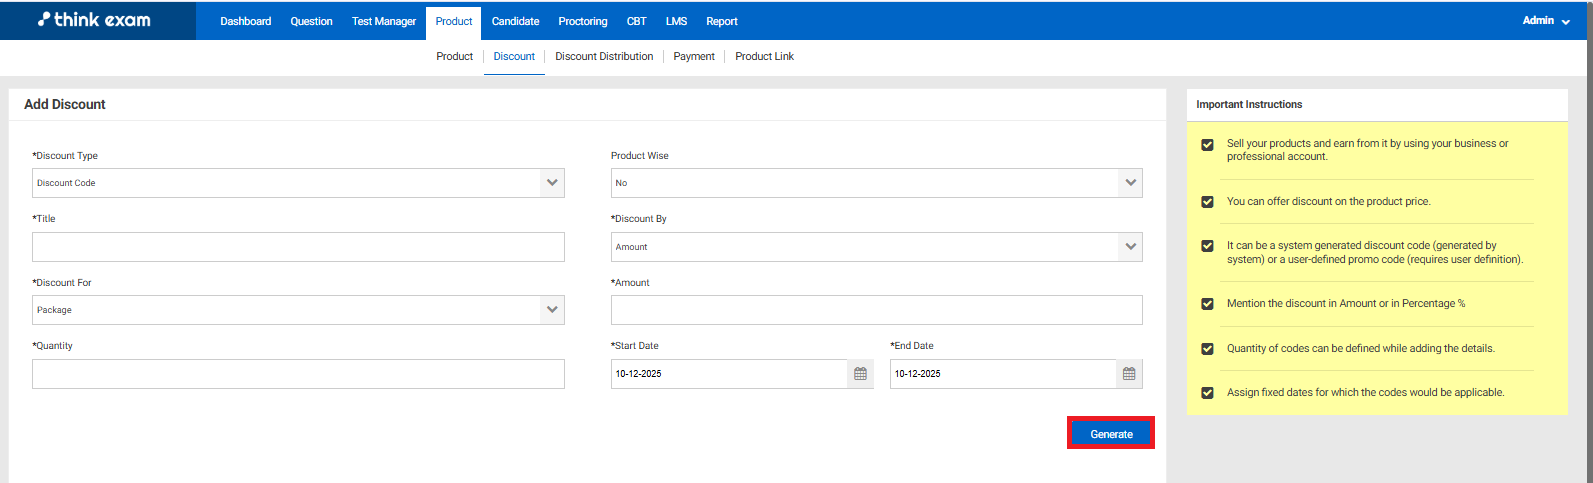This screenshot has width=1593, height=483.
Task: Open the Discount For dropdown
Action: (x=298, y=310)
